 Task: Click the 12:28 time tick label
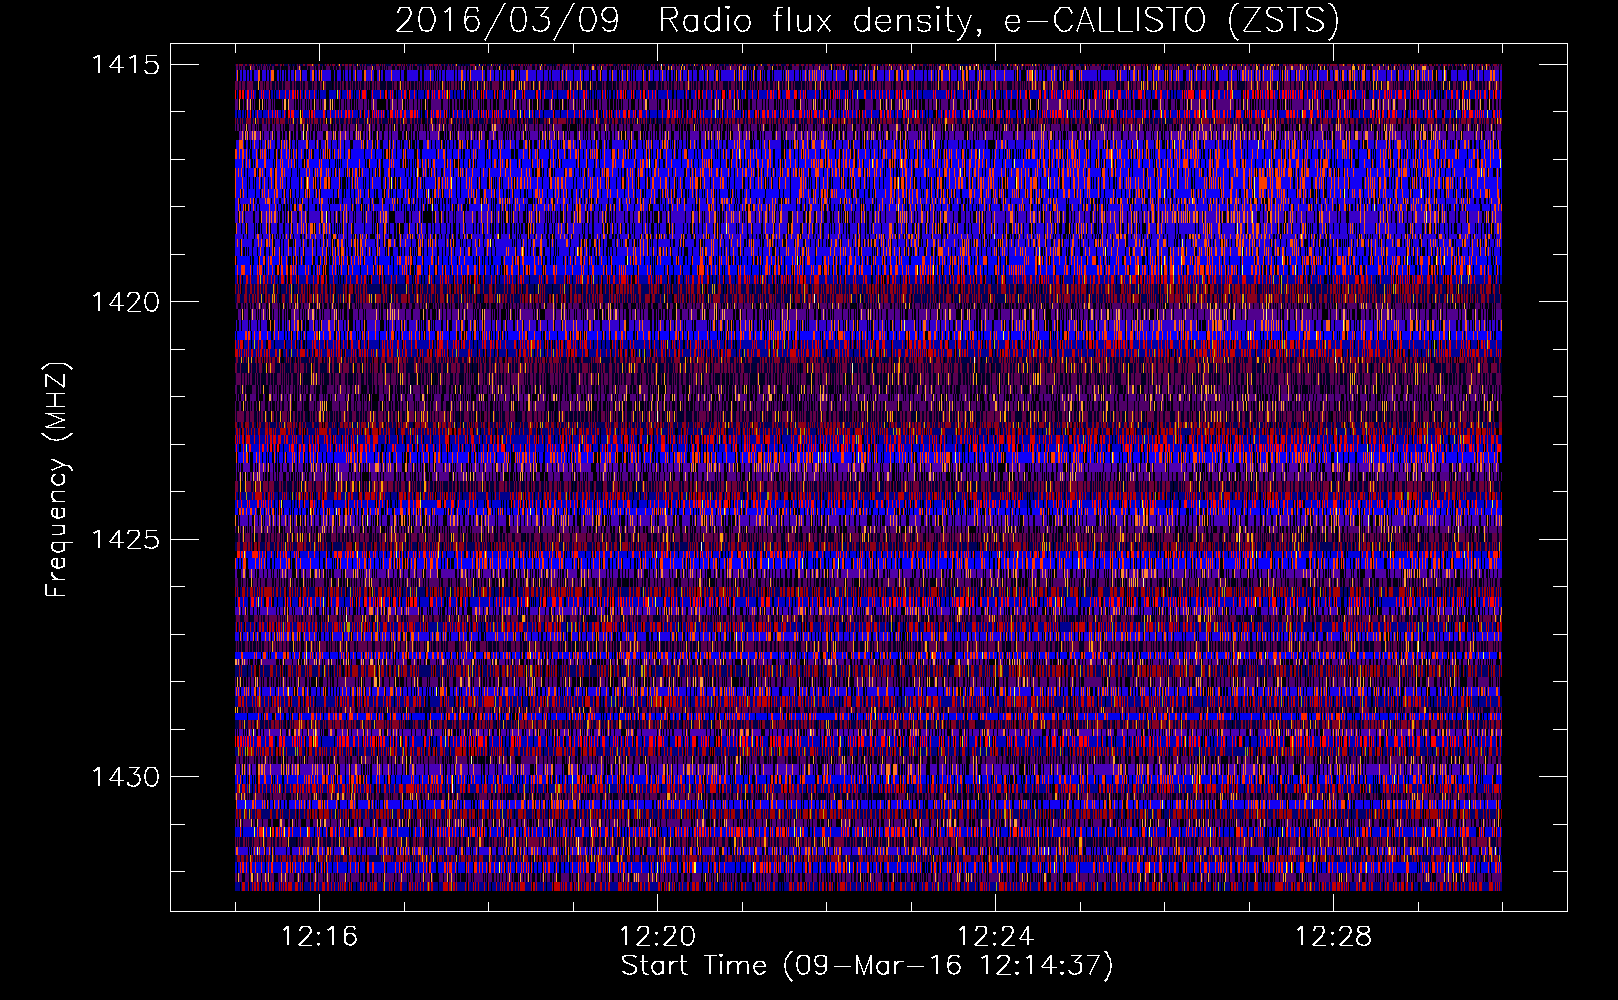click(1333, 937)
